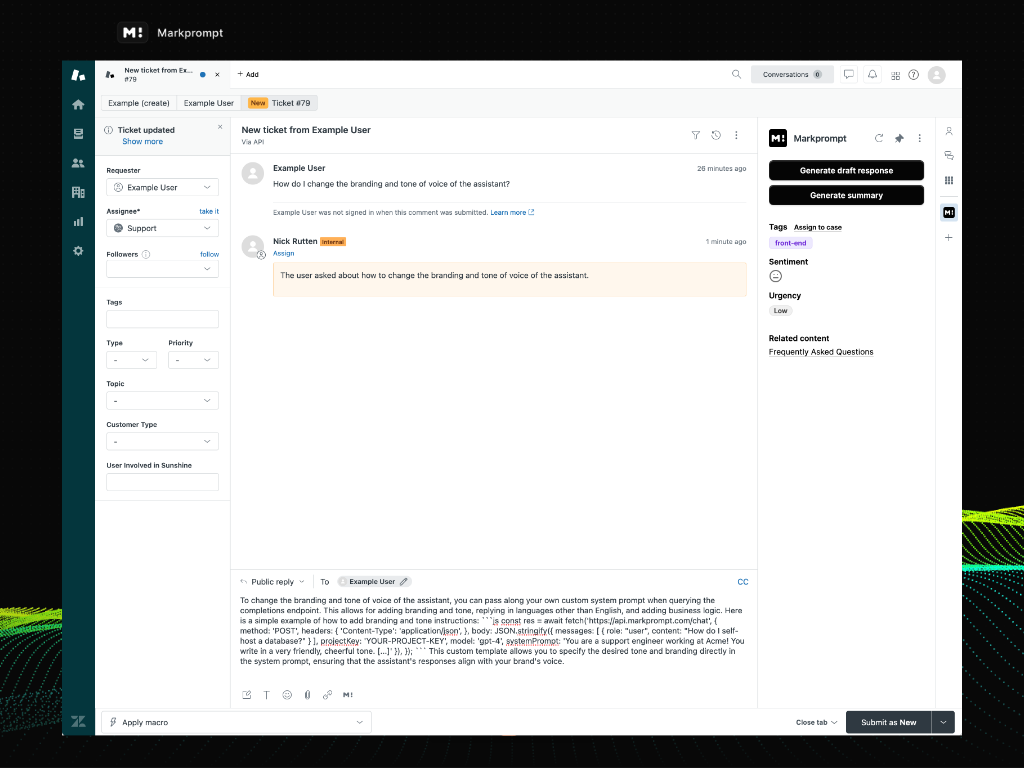Image resolution: width=1024 pixels, height=768 pixels.
Task: Click the Show more link
Action: 142,142
